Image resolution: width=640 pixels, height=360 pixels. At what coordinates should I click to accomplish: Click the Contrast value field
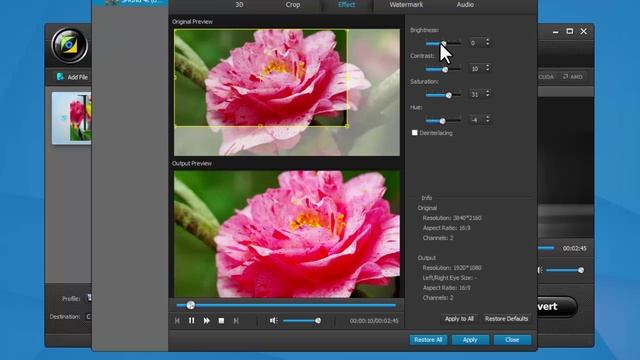(476, 69)
